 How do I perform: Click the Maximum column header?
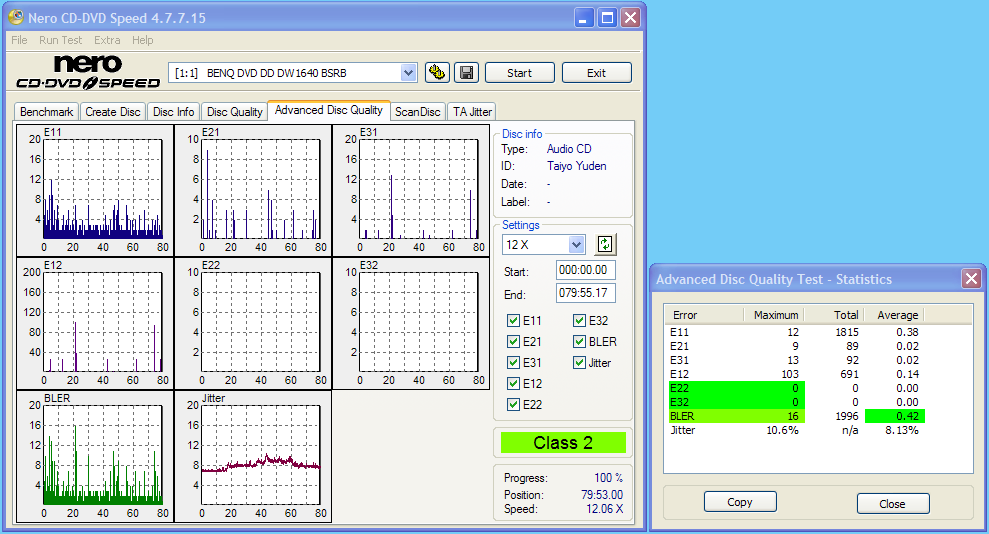[x=776, y=315]
